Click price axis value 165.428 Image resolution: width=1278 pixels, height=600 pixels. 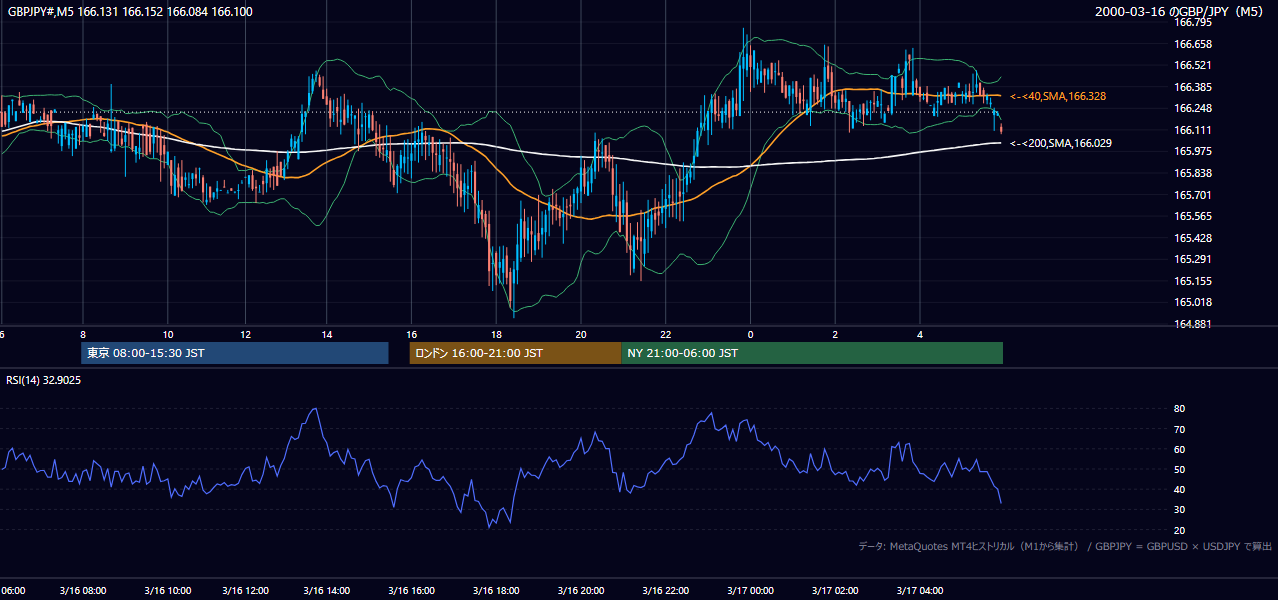[1194, 238]
